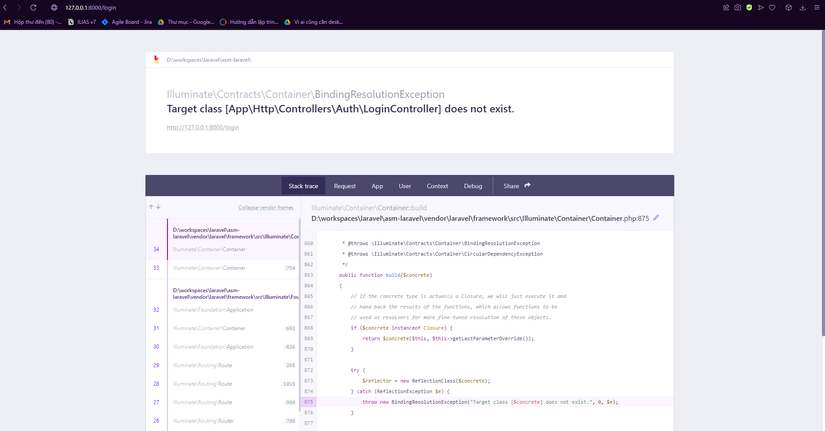
Task: Click the heart bookmark icon in toolbar
Action: [772, 7]
